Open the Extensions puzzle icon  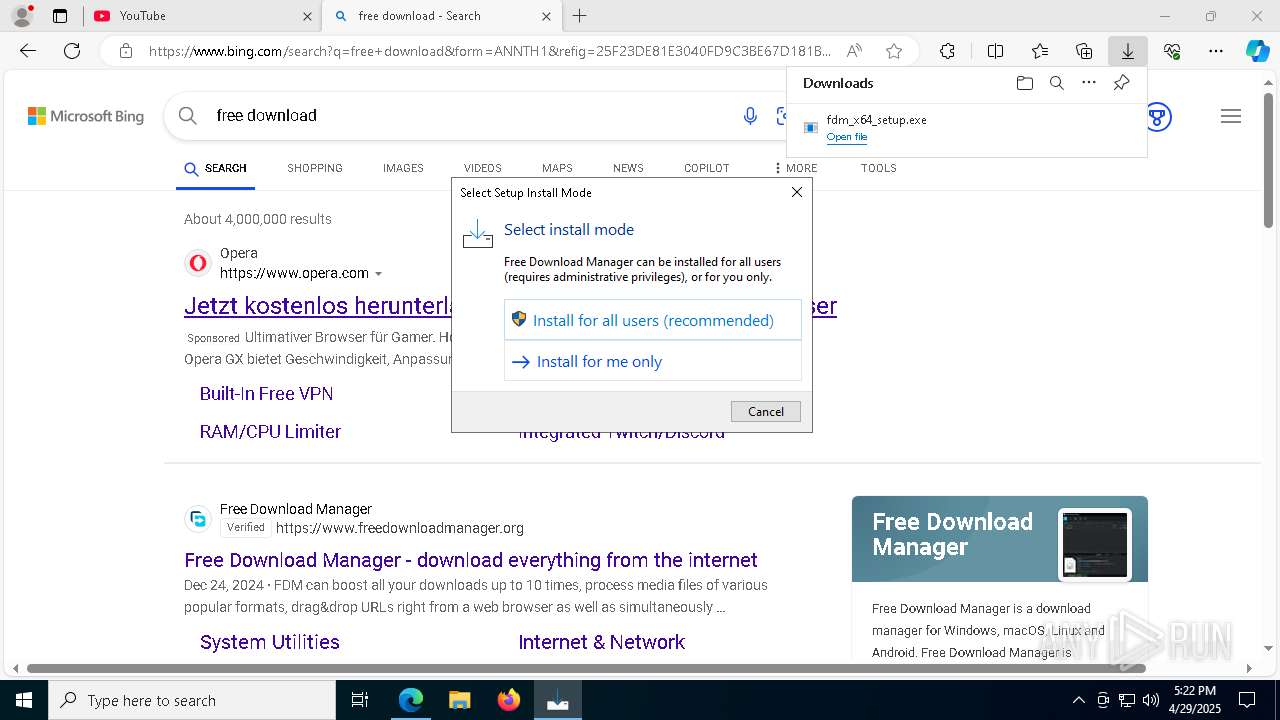tap(947, 51)
